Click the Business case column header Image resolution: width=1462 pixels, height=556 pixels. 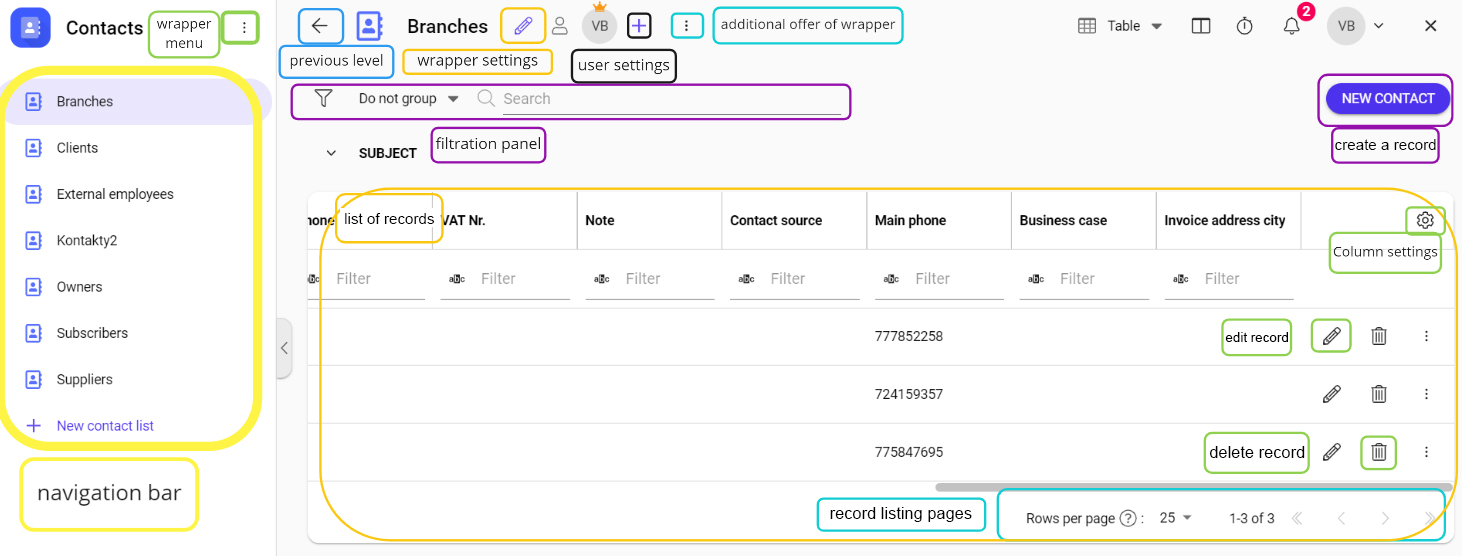point(1063,220)
